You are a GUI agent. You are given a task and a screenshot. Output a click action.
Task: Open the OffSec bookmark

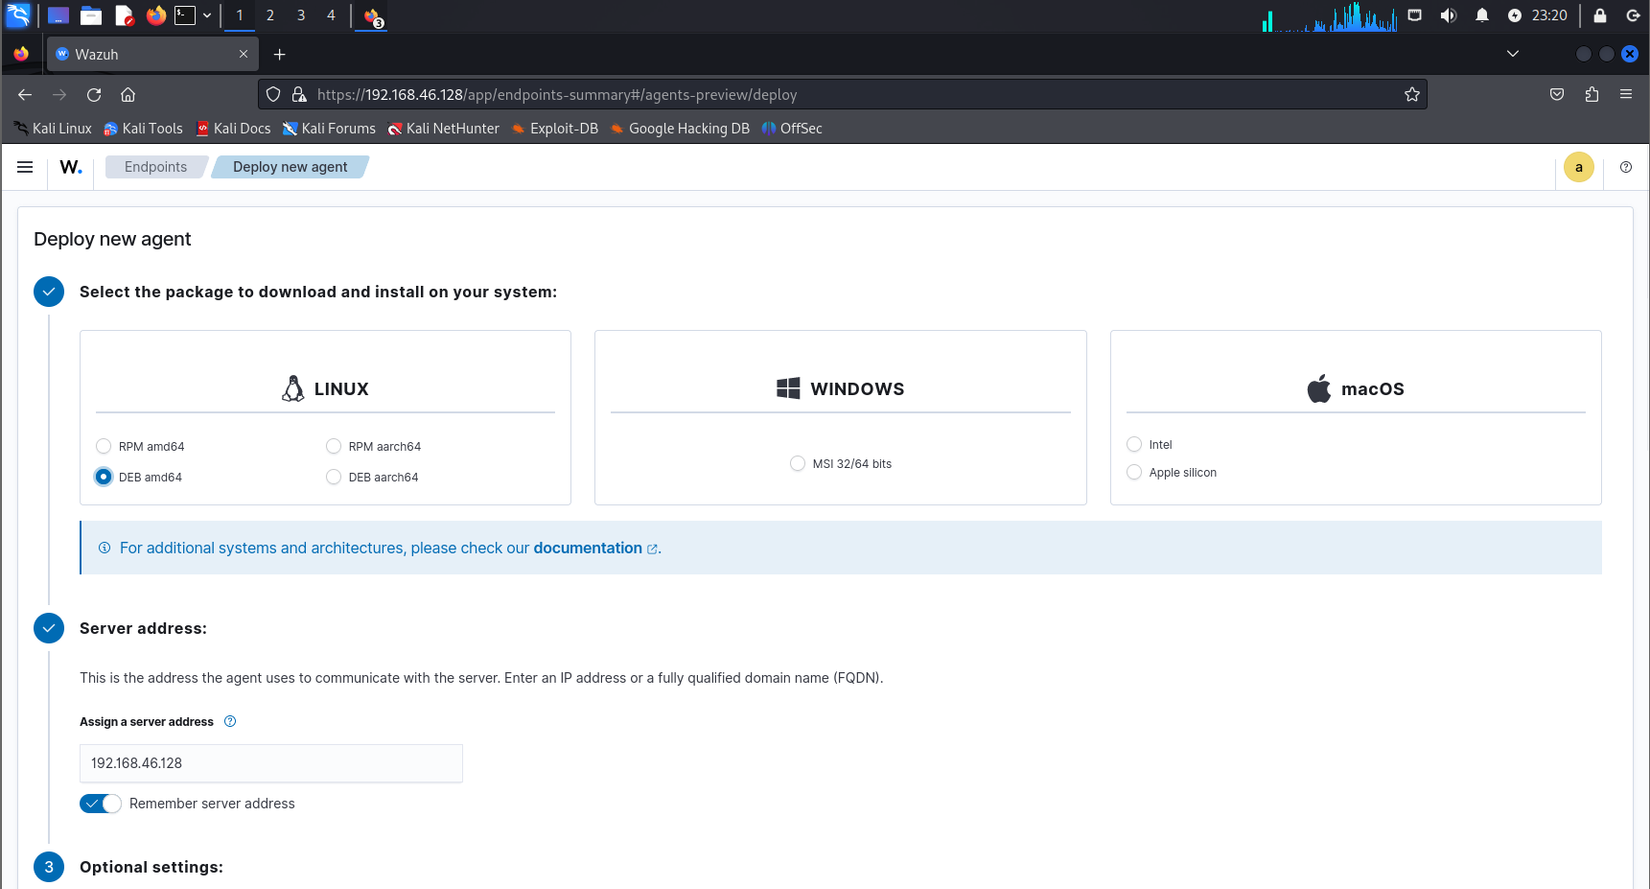[792, 128]
